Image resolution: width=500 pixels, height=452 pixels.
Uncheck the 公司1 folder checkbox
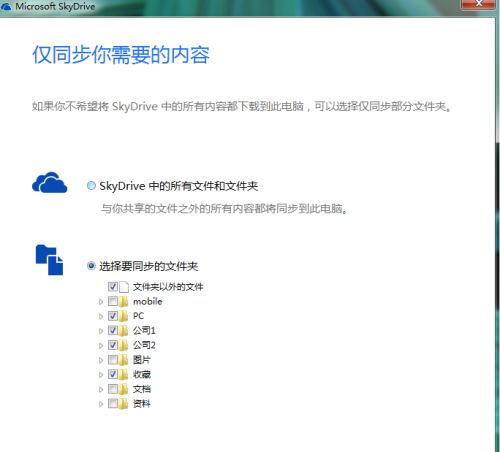[x=113, y=331]
